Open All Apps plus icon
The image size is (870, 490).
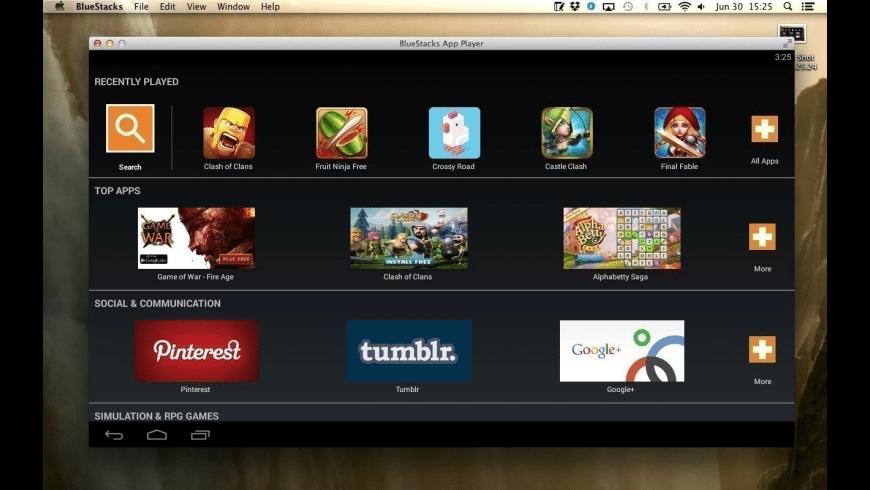pos(765,129)
